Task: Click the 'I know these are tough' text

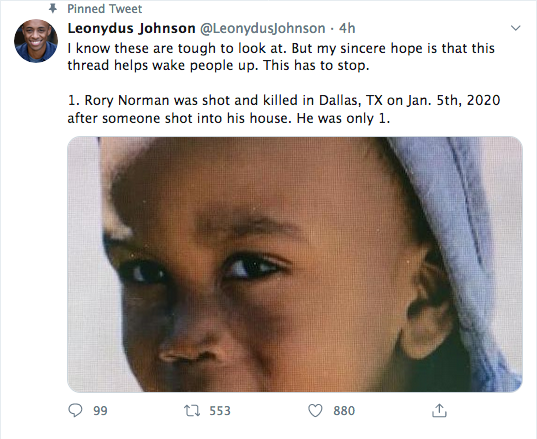Action: 142,49
